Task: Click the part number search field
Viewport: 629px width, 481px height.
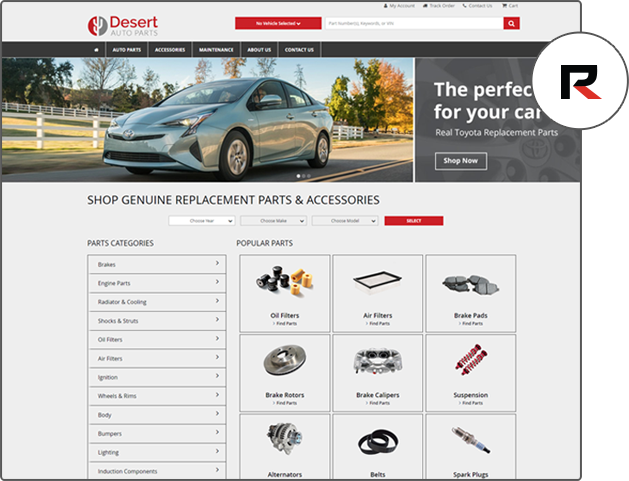Action: [412, 23]
